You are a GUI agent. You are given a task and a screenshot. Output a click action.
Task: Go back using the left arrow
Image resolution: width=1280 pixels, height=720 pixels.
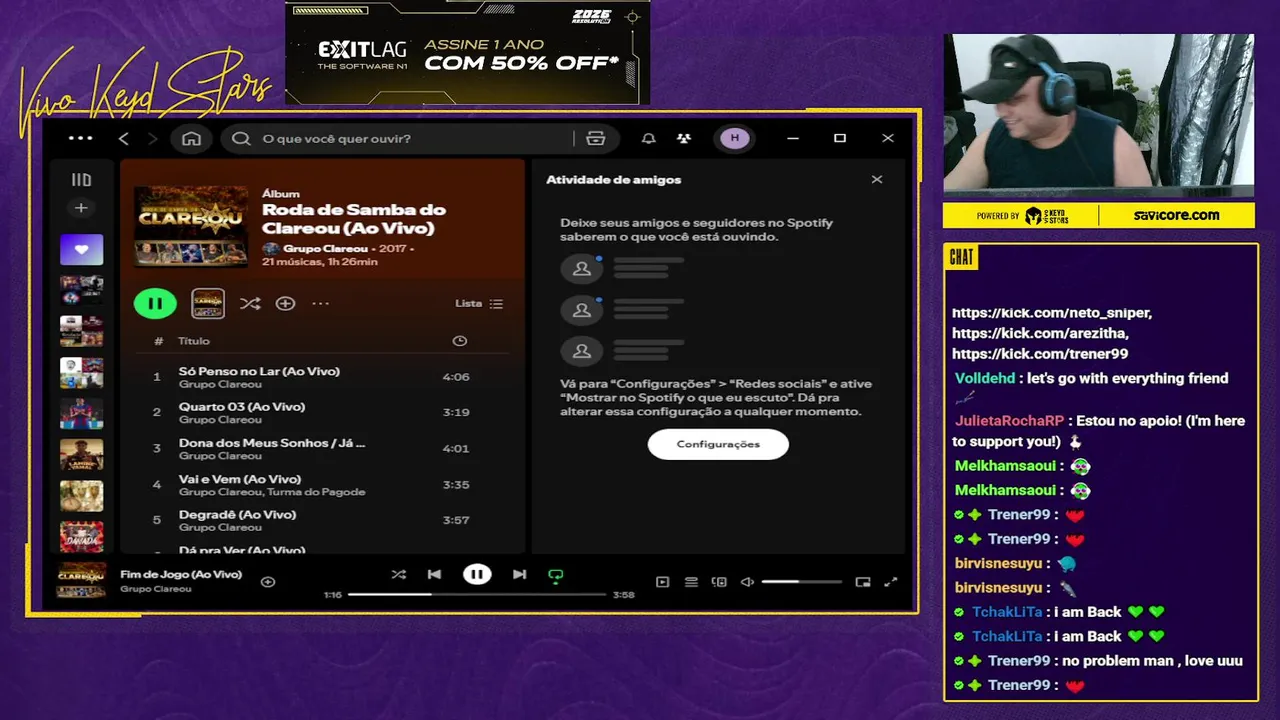(x=124, y=139)
